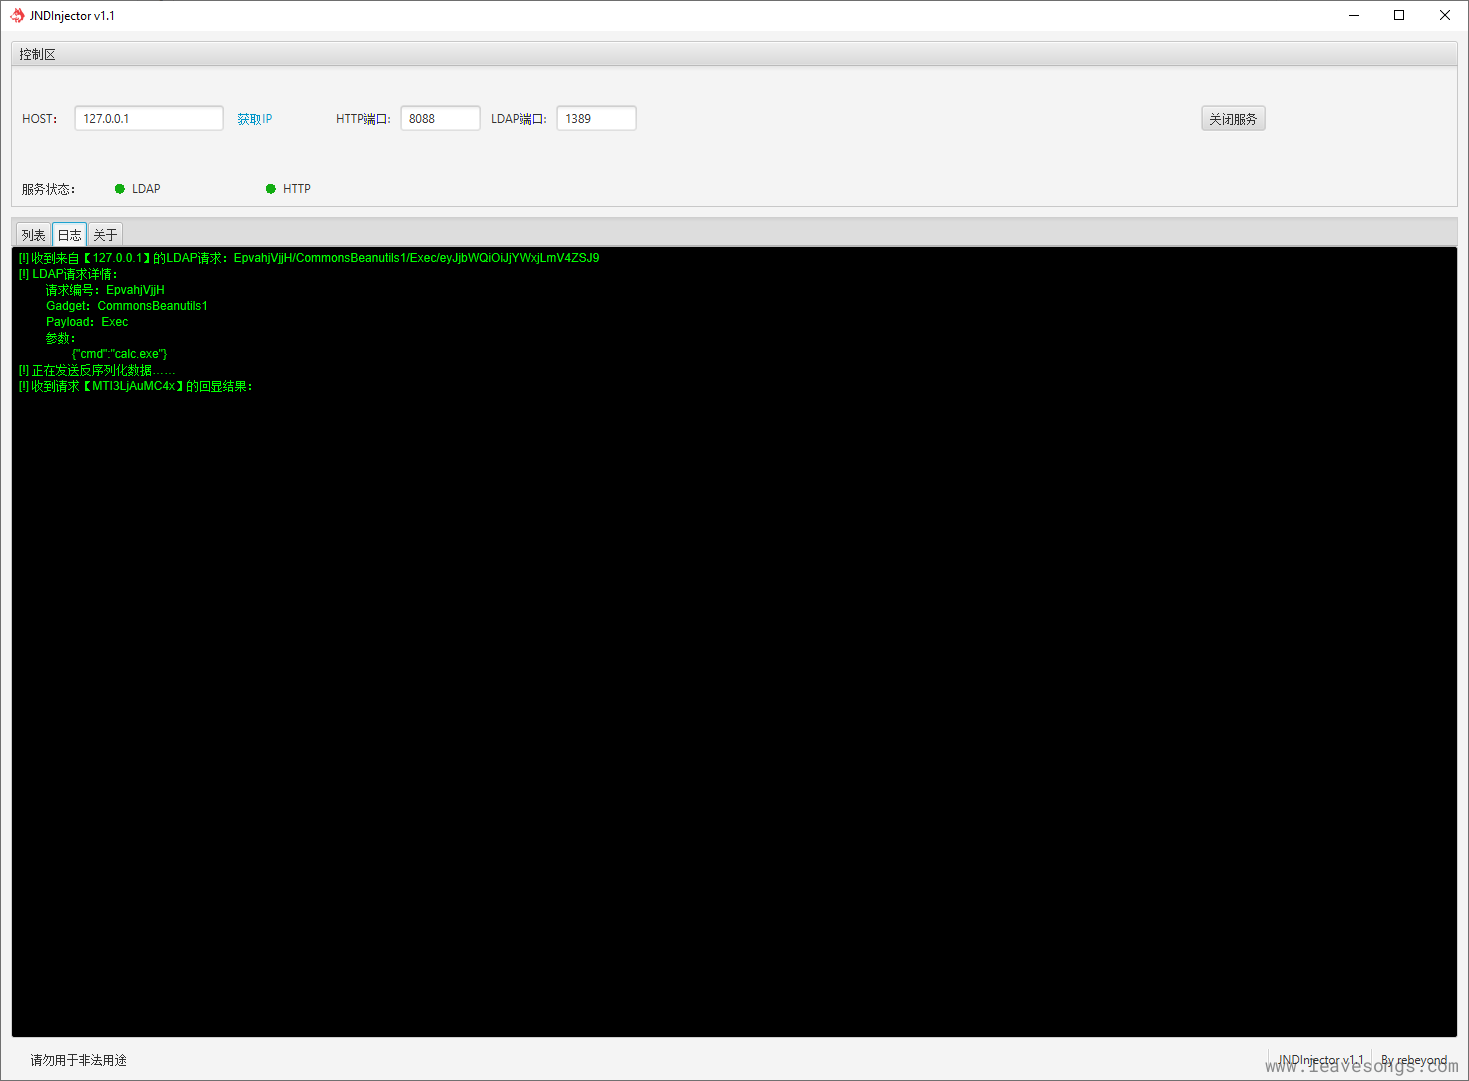Click the 获取IP link
The height and width of the screenshot is (1081, 1469).
point(254,119)
